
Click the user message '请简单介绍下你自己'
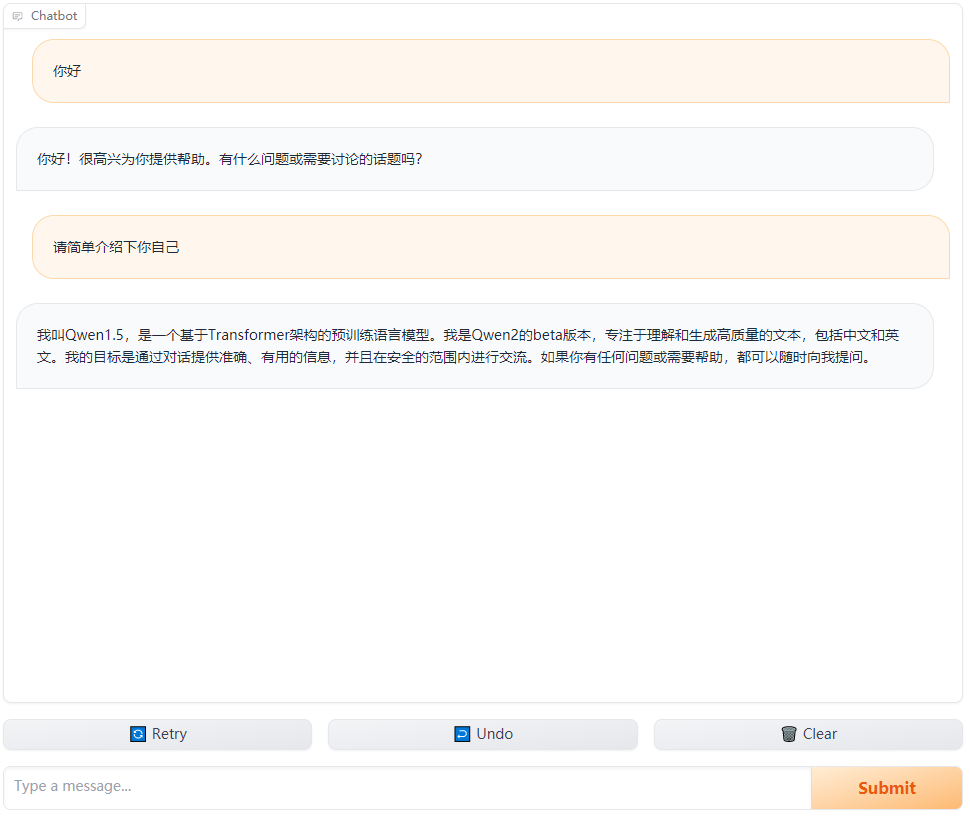(x=491, y=247)
